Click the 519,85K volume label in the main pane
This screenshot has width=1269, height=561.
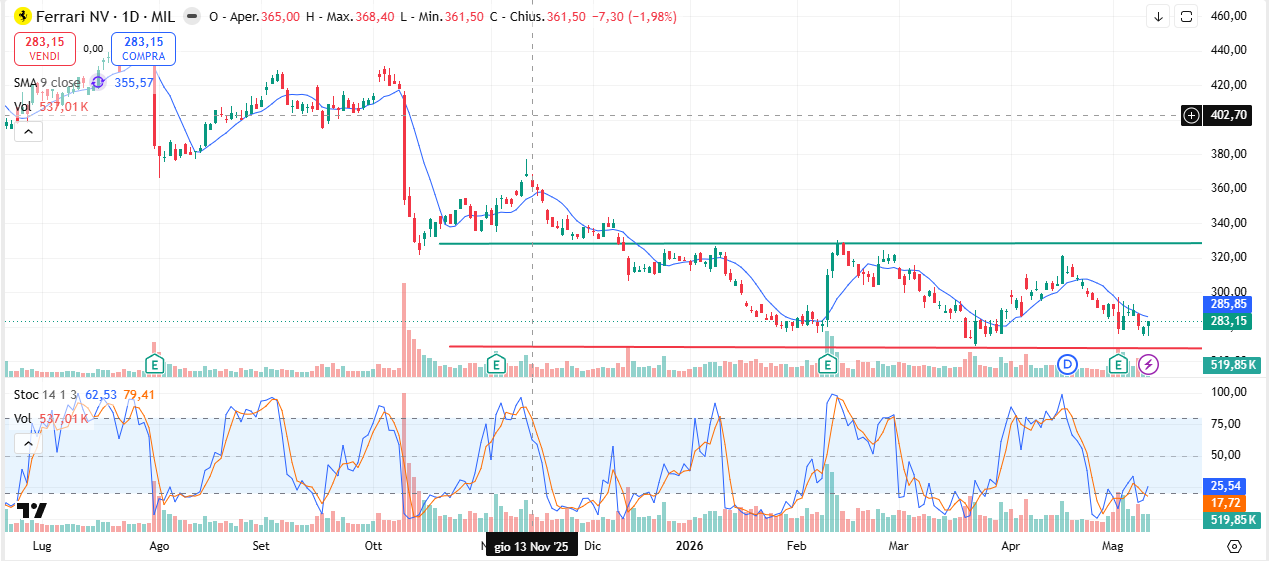point(1230,365)
